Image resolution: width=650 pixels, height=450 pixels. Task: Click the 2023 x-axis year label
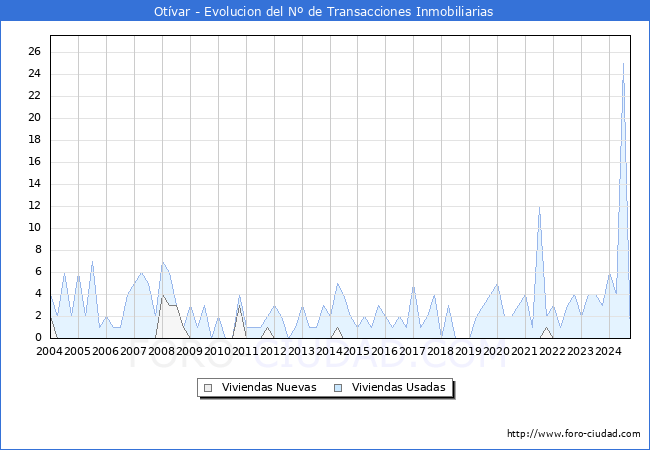(x=580, y=351)
